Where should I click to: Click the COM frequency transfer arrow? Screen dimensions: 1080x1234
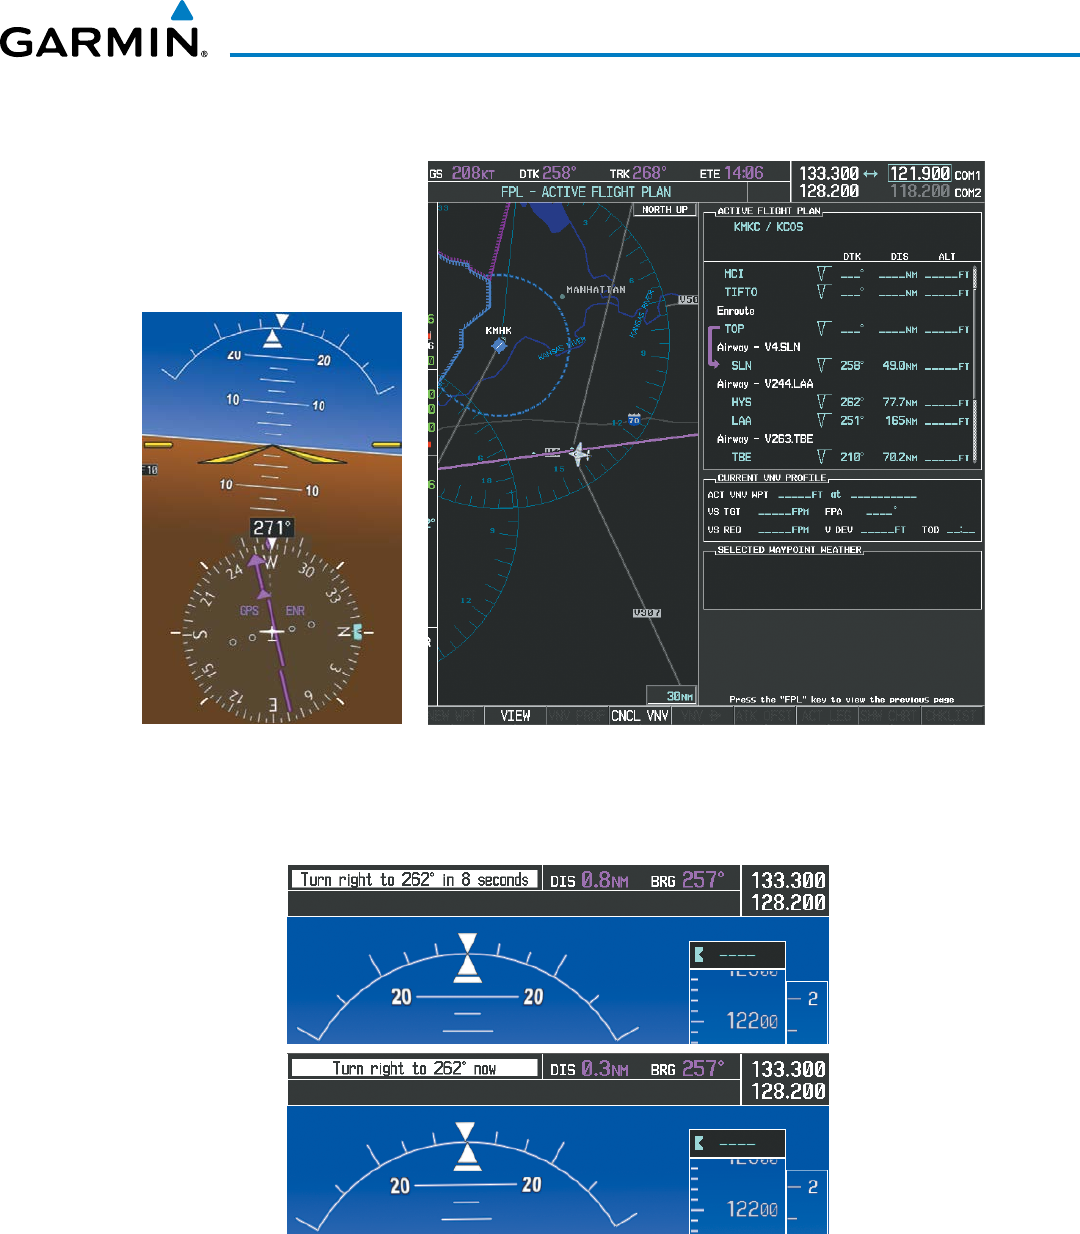pyautogui.click(x=870, y=174)
